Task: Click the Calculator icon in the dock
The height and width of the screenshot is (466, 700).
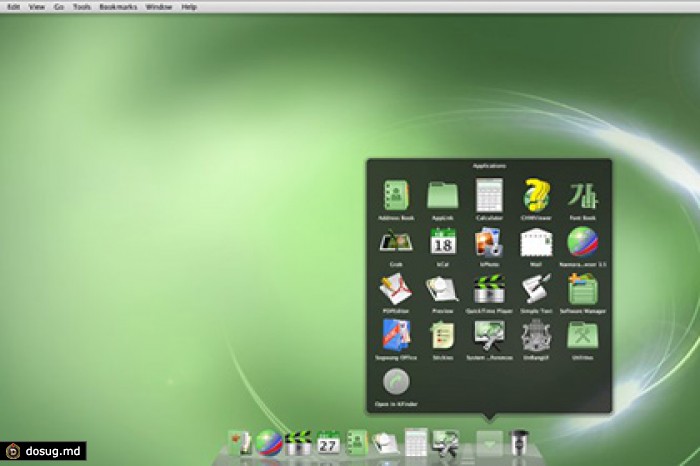Action: (416, 442)
